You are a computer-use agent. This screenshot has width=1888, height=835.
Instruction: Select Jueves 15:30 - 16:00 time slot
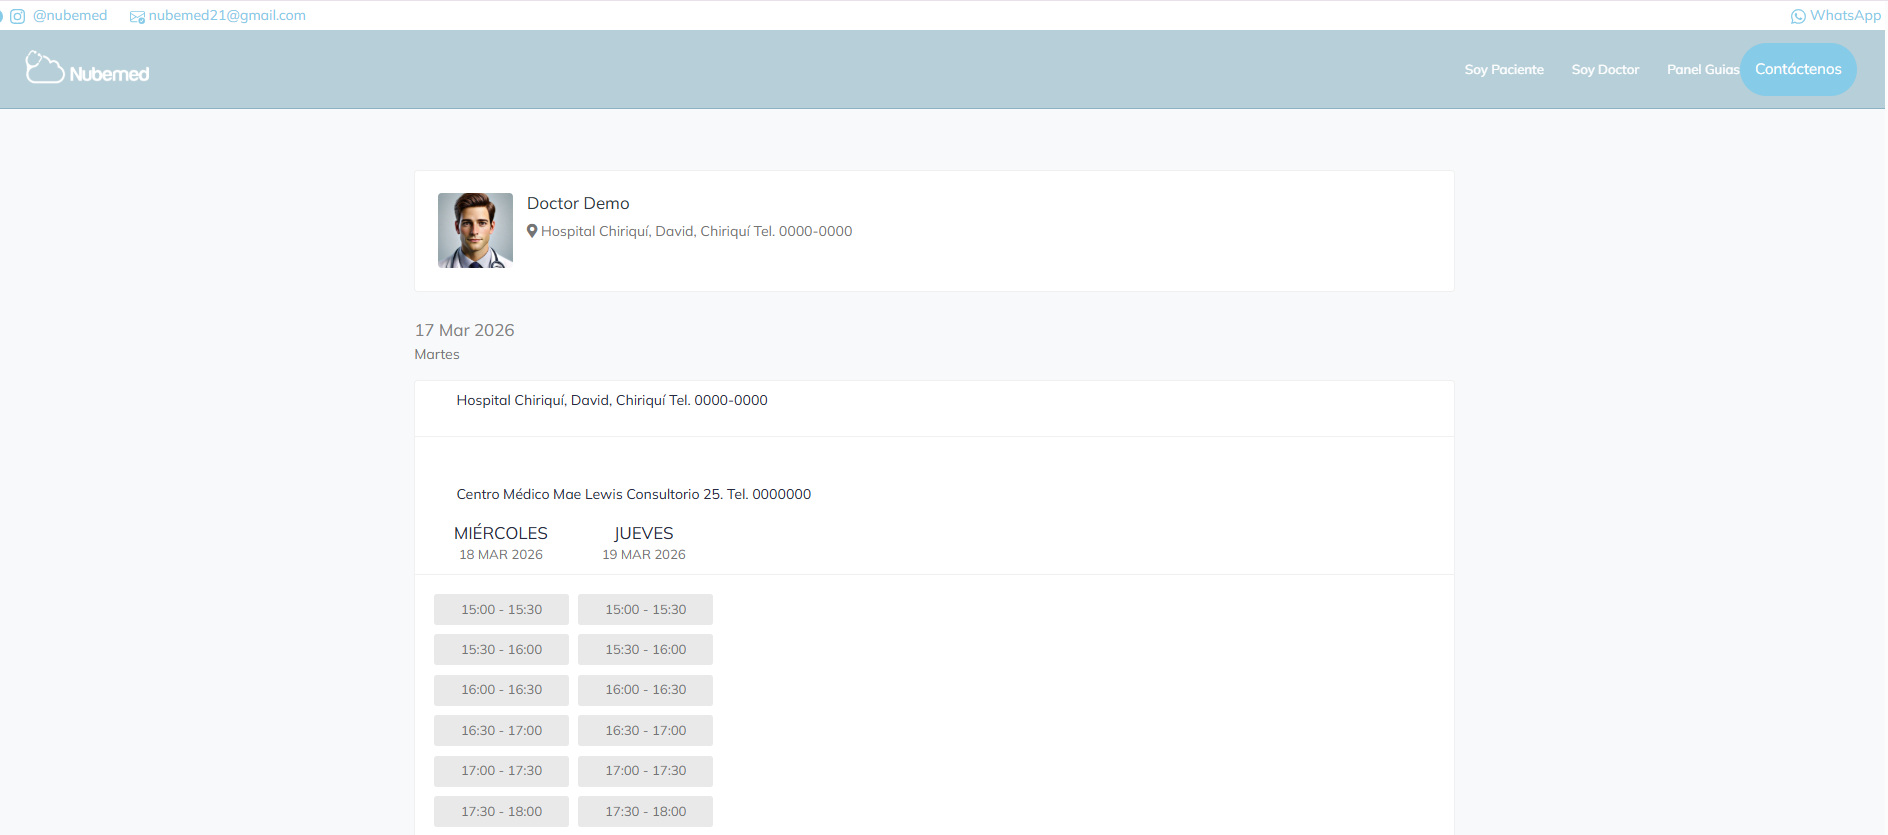[x=645, y=650]
